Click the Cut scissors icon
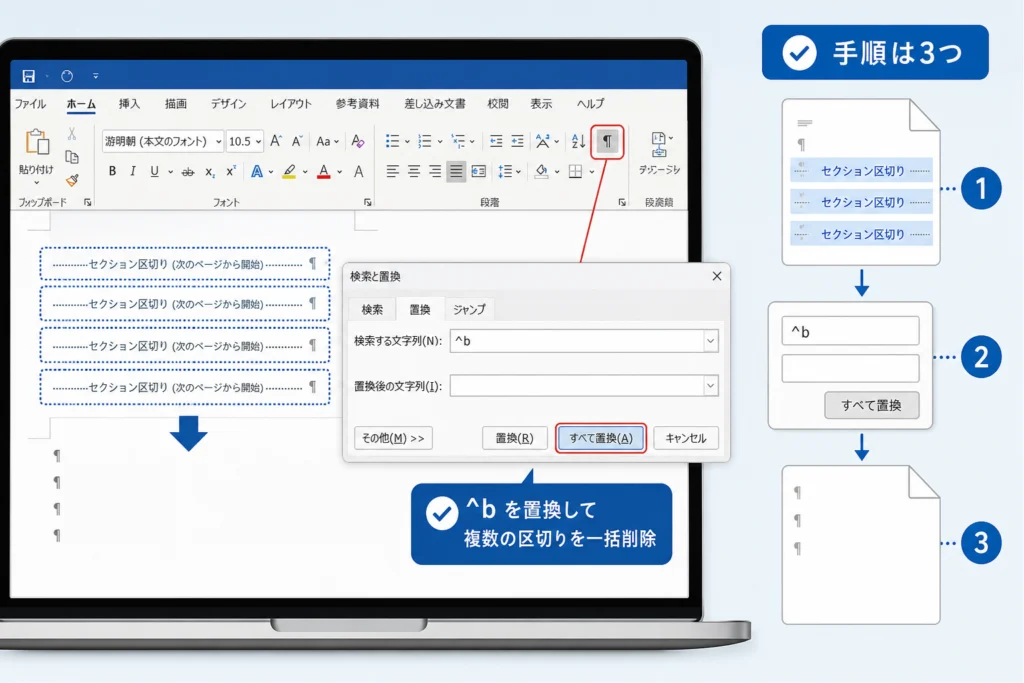The width and height of the screenshot is (1024, 683). [72, 134]
